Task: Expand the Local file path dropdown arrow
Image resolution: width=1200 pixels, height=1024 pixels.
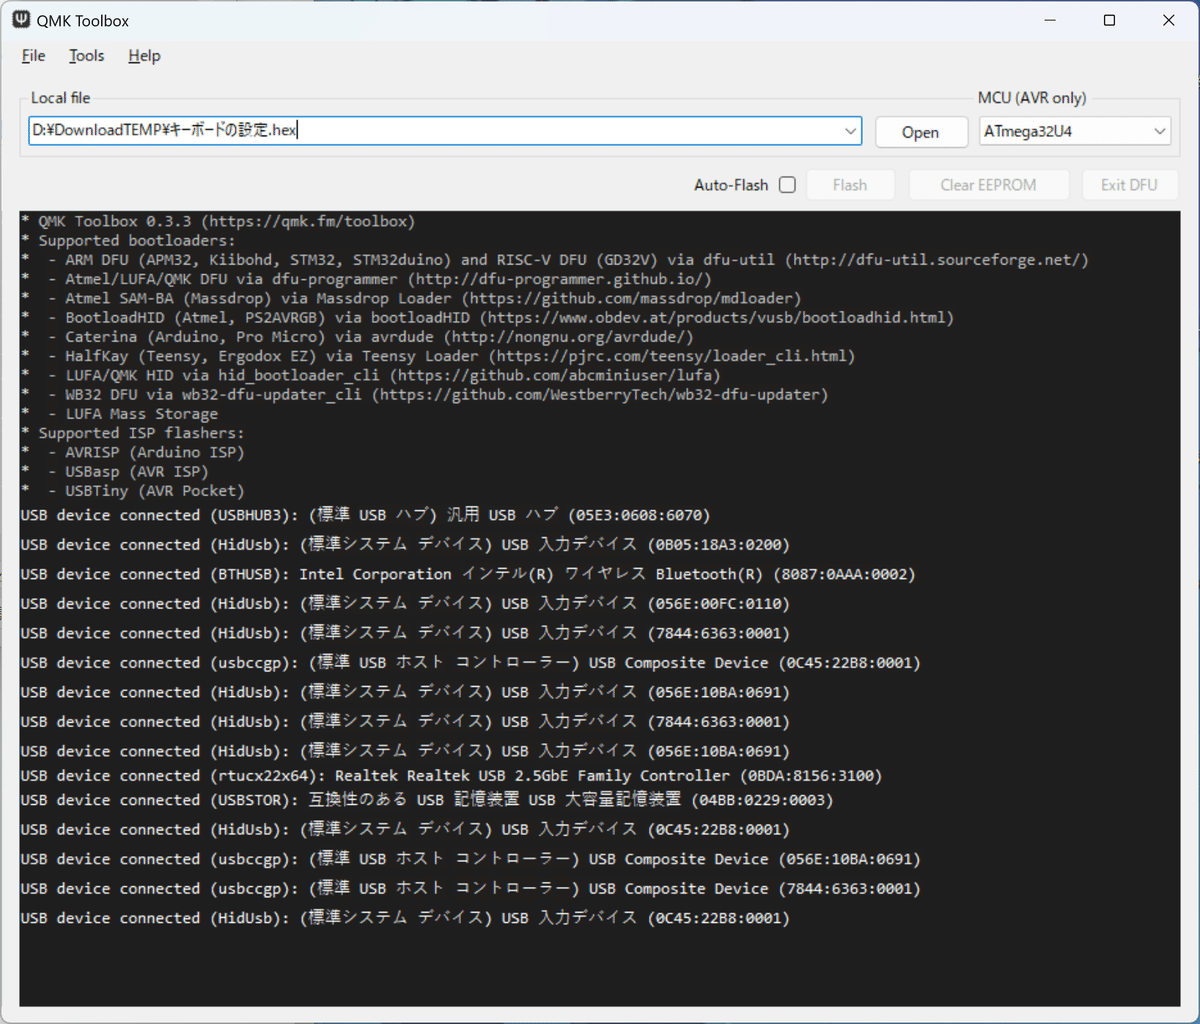Action: coord(851,131)
